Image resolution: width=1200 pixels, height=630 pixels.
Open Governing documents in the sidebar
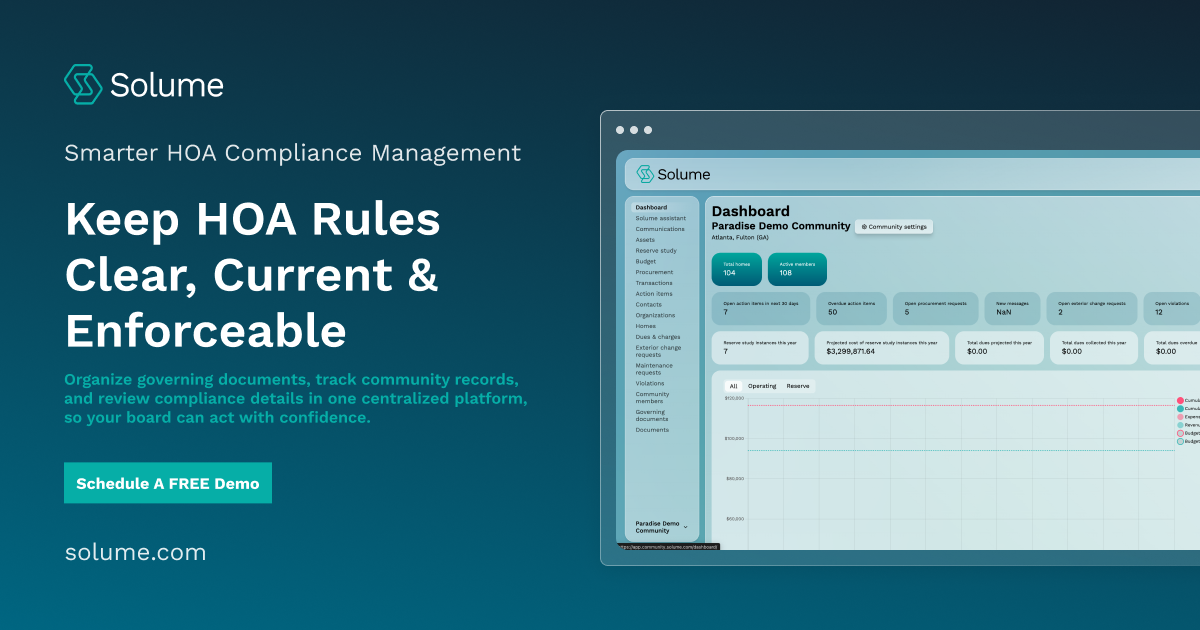[x=650, y=415]
